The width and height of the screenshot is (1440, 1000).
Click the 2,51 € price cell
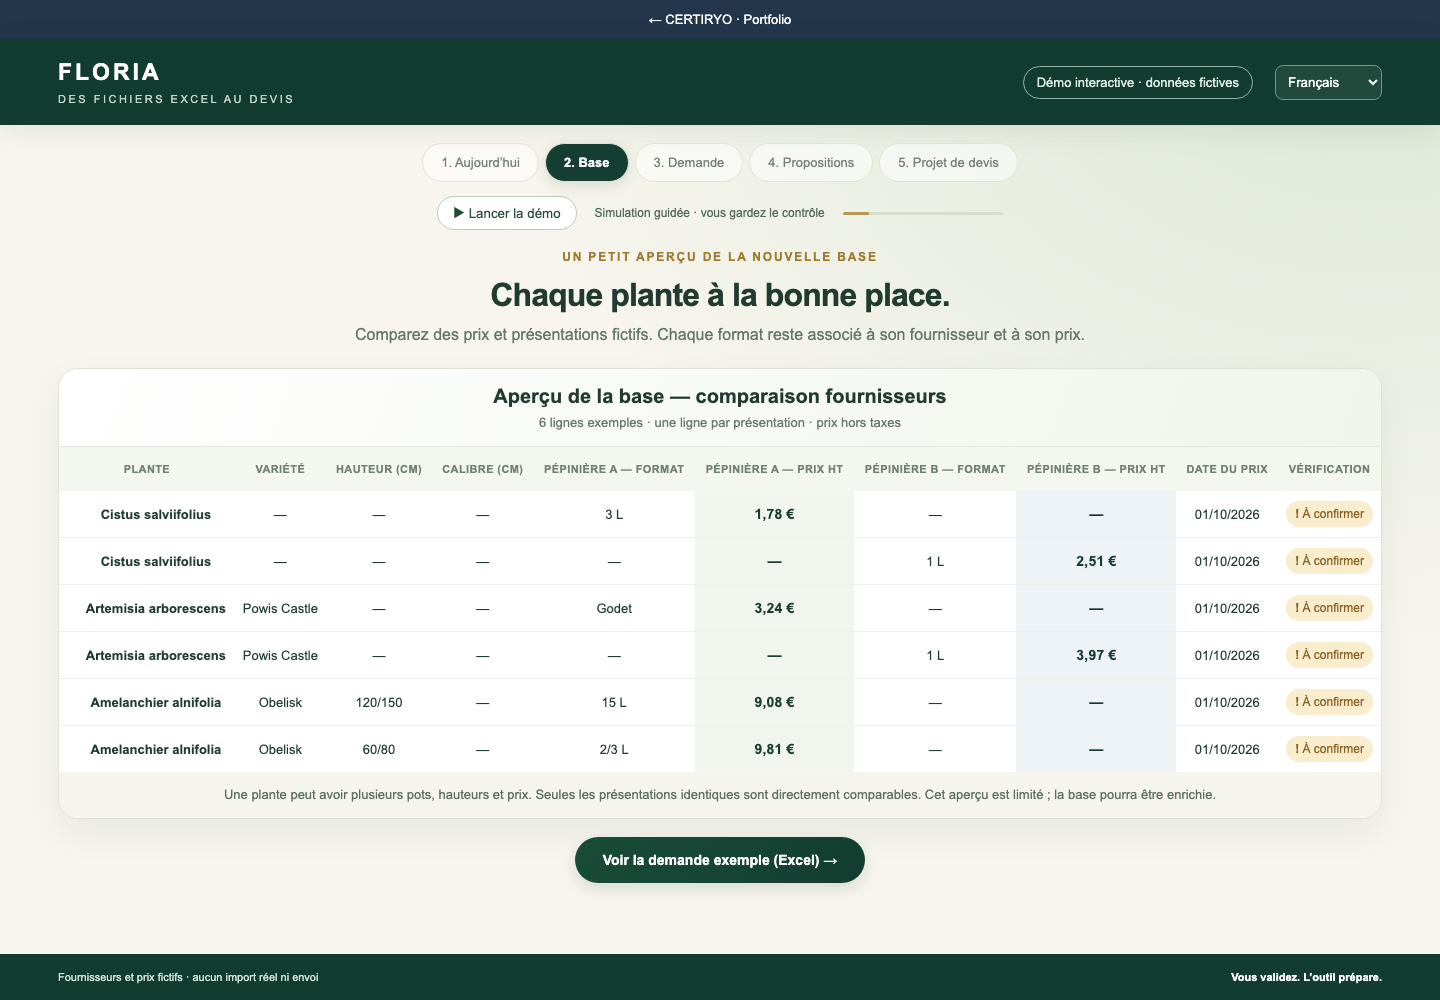coord(1096,561)
